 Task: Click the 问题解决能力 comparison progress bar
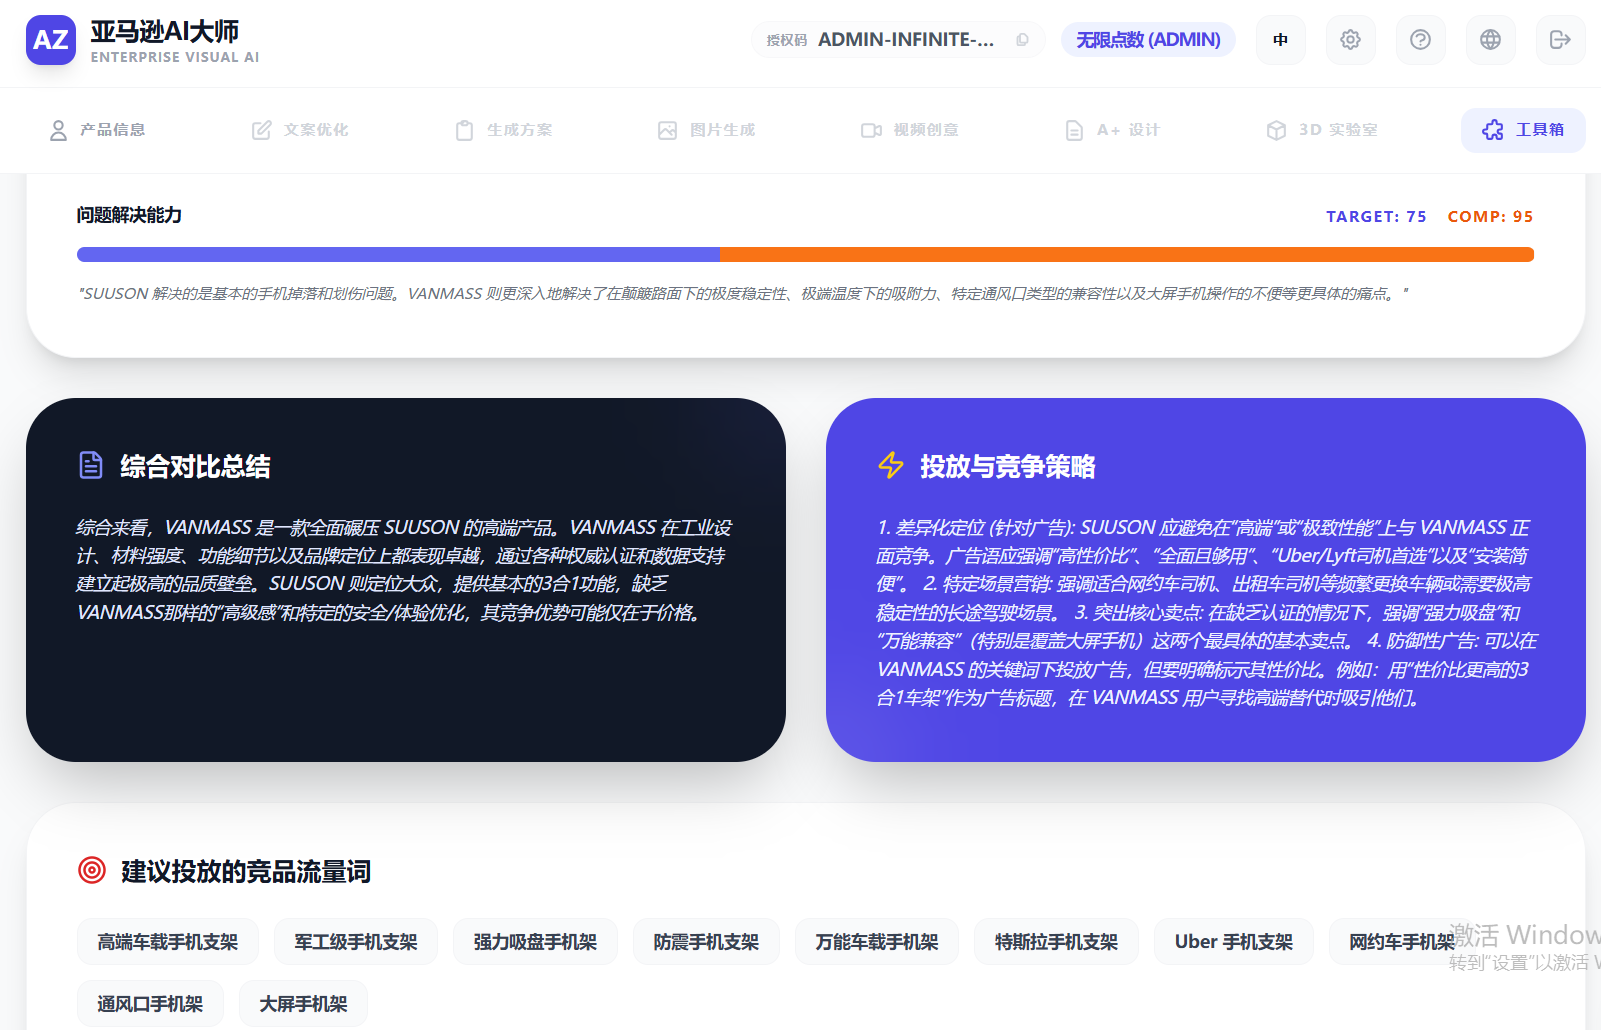pyautogui.click(x=805, y=255)
